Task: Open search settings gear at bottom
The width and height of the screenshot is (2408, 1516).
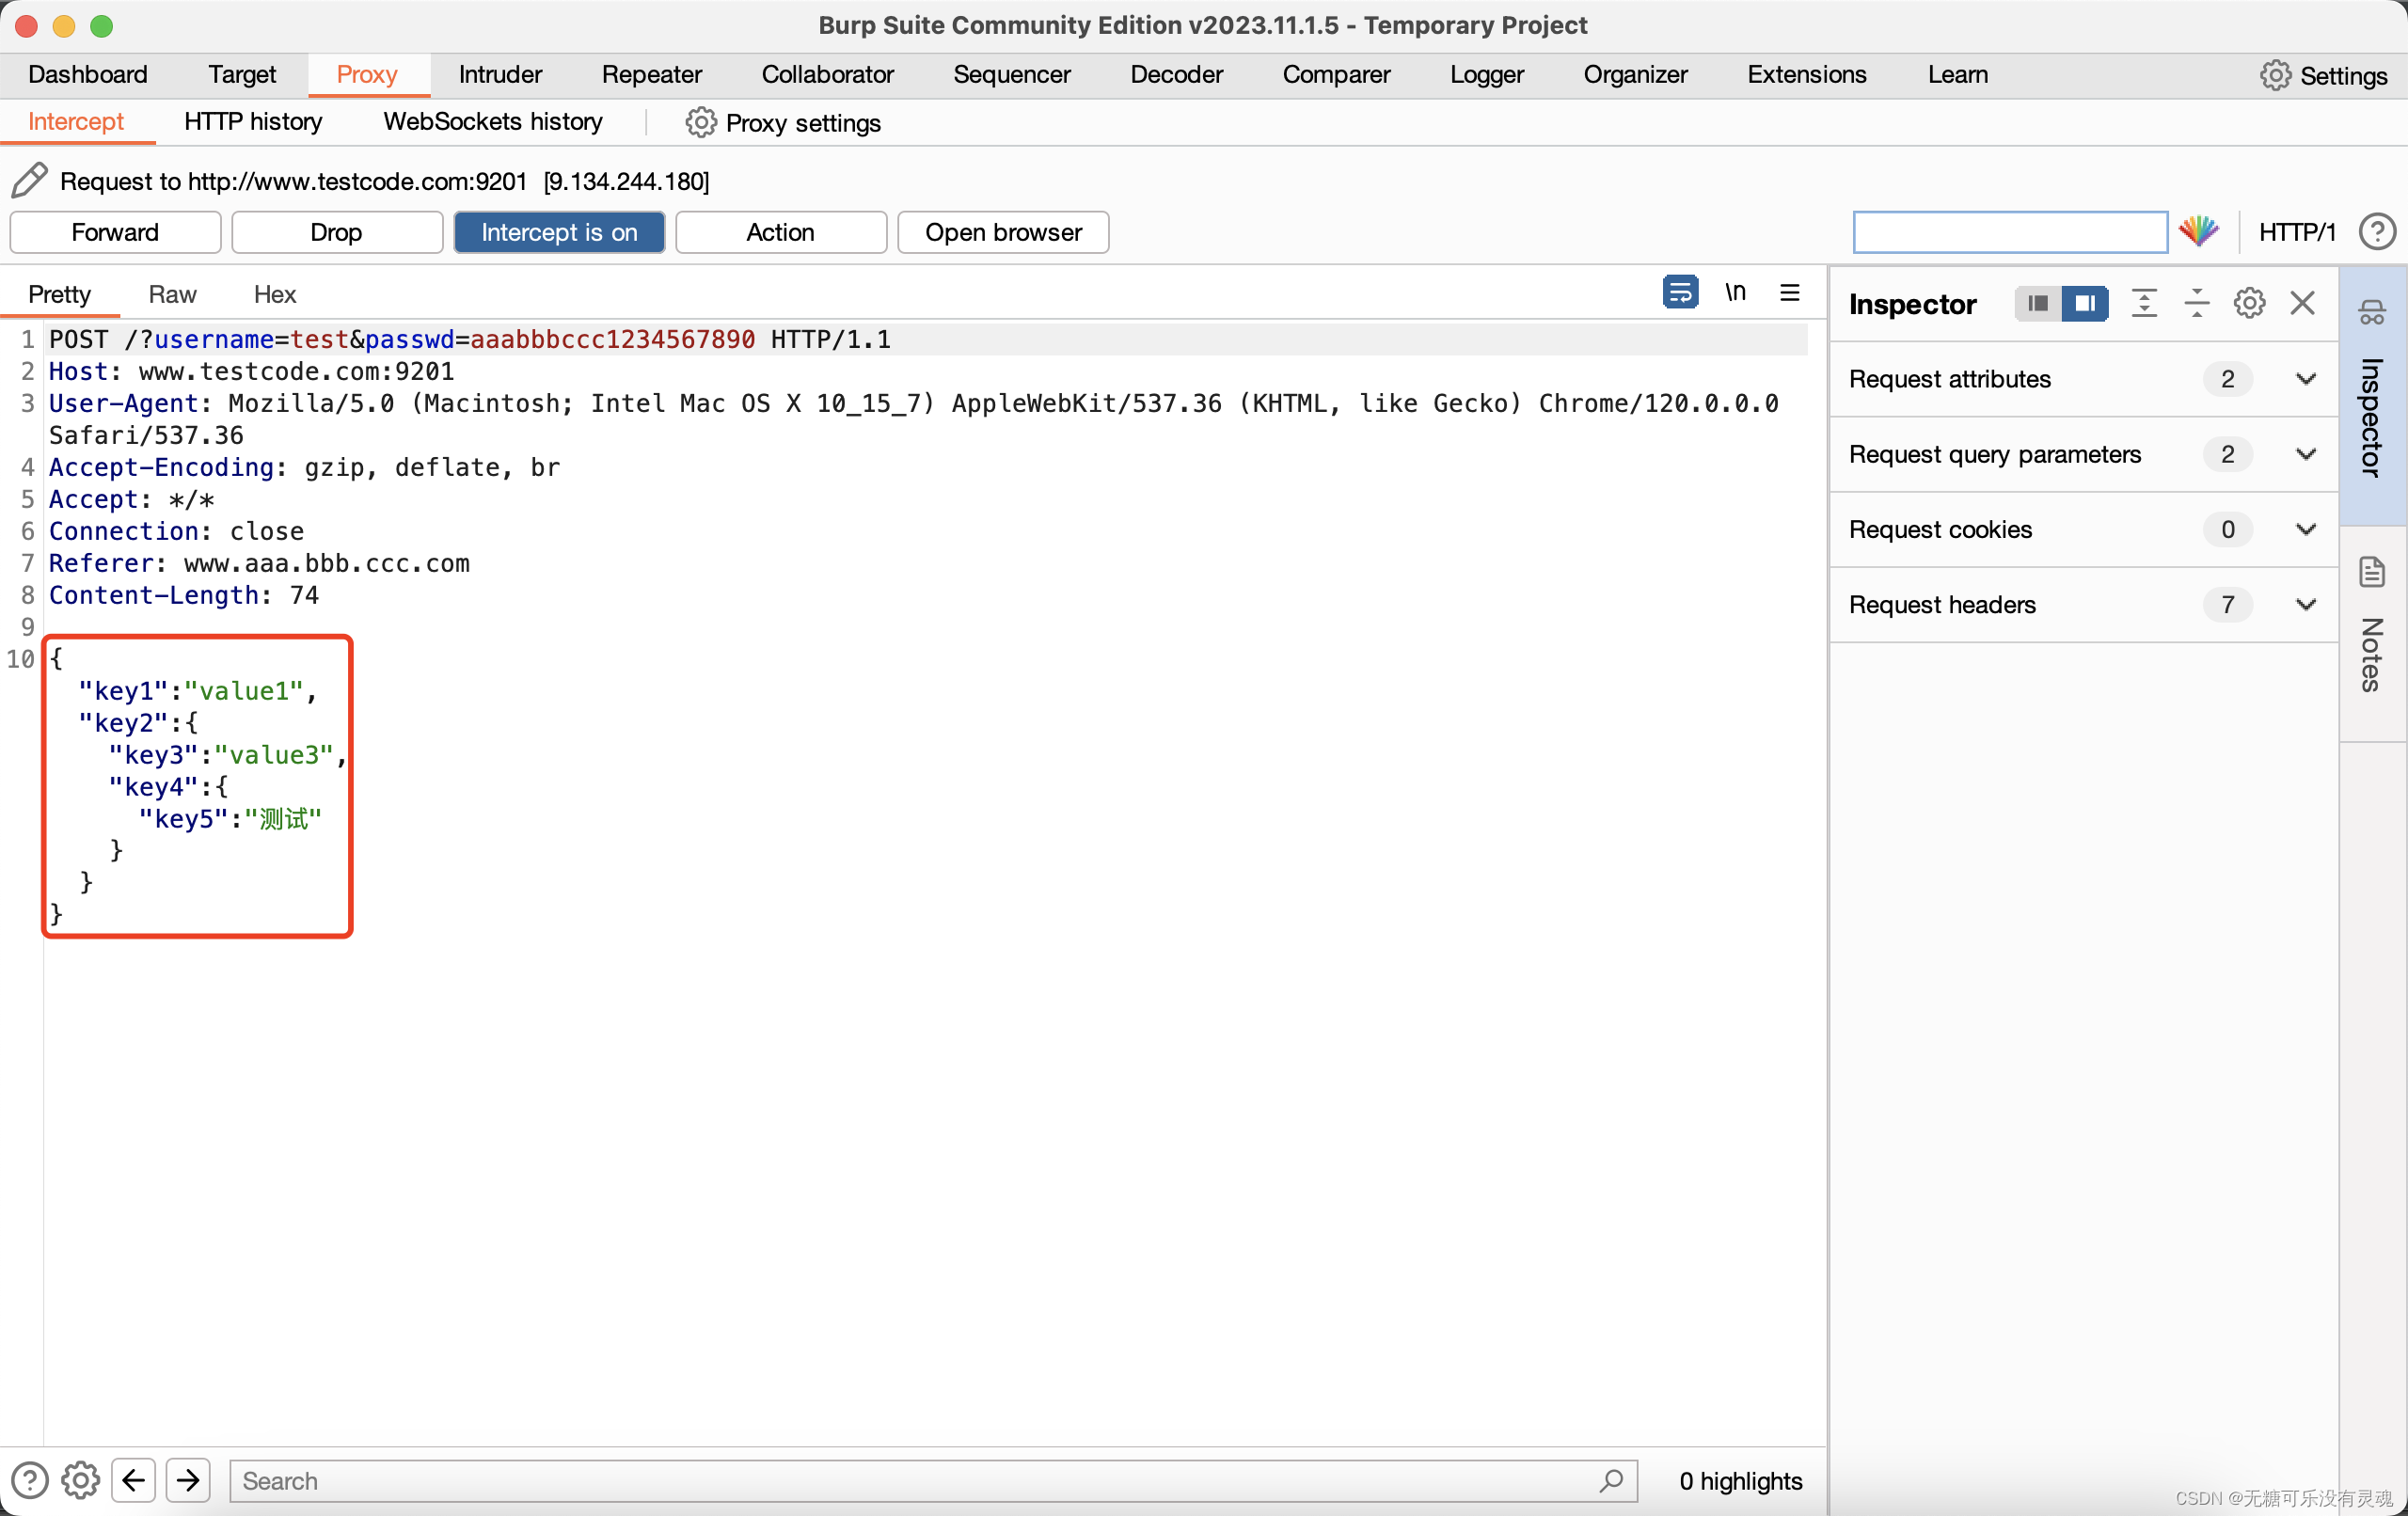Action: click(x=81, y=1480)
